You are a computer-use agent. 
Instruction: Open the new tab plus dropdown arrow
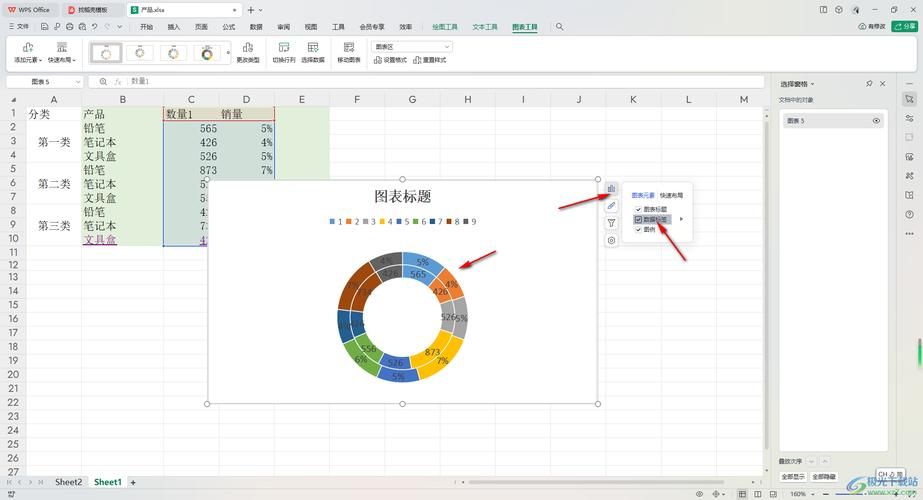(x=261, y=10)
